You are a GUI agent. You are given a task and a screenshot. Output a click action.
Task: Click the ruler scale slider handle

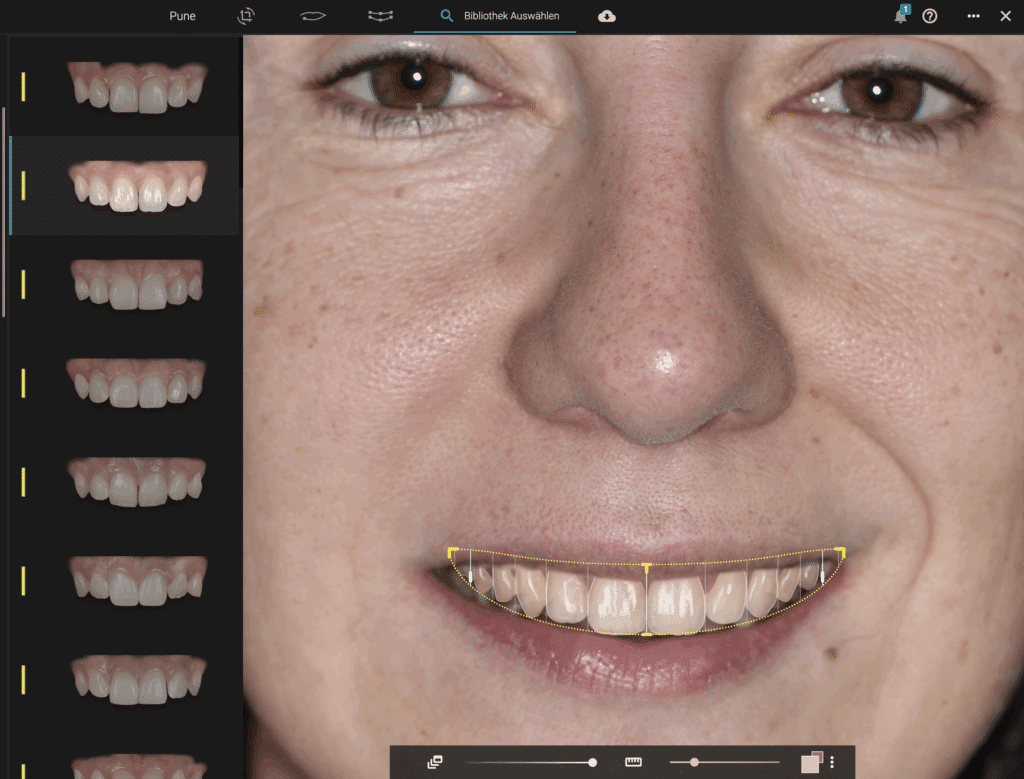click(x=694, y=762)
